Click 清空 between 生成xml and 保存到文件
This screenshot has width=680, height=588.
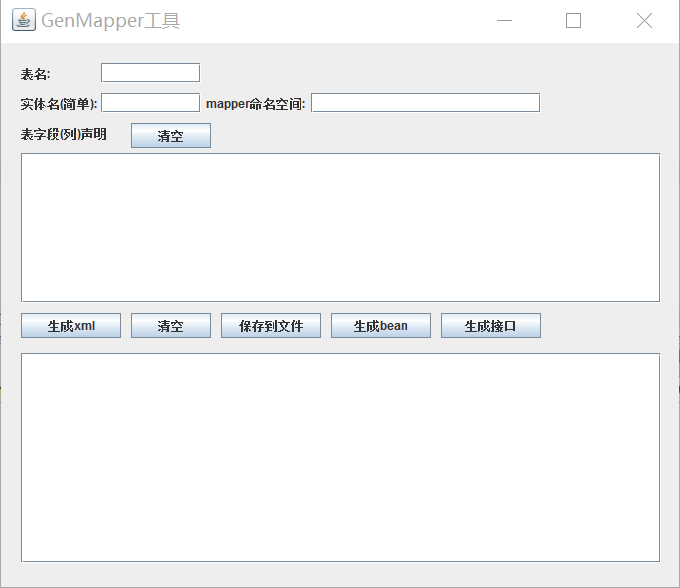click(170, 326)
